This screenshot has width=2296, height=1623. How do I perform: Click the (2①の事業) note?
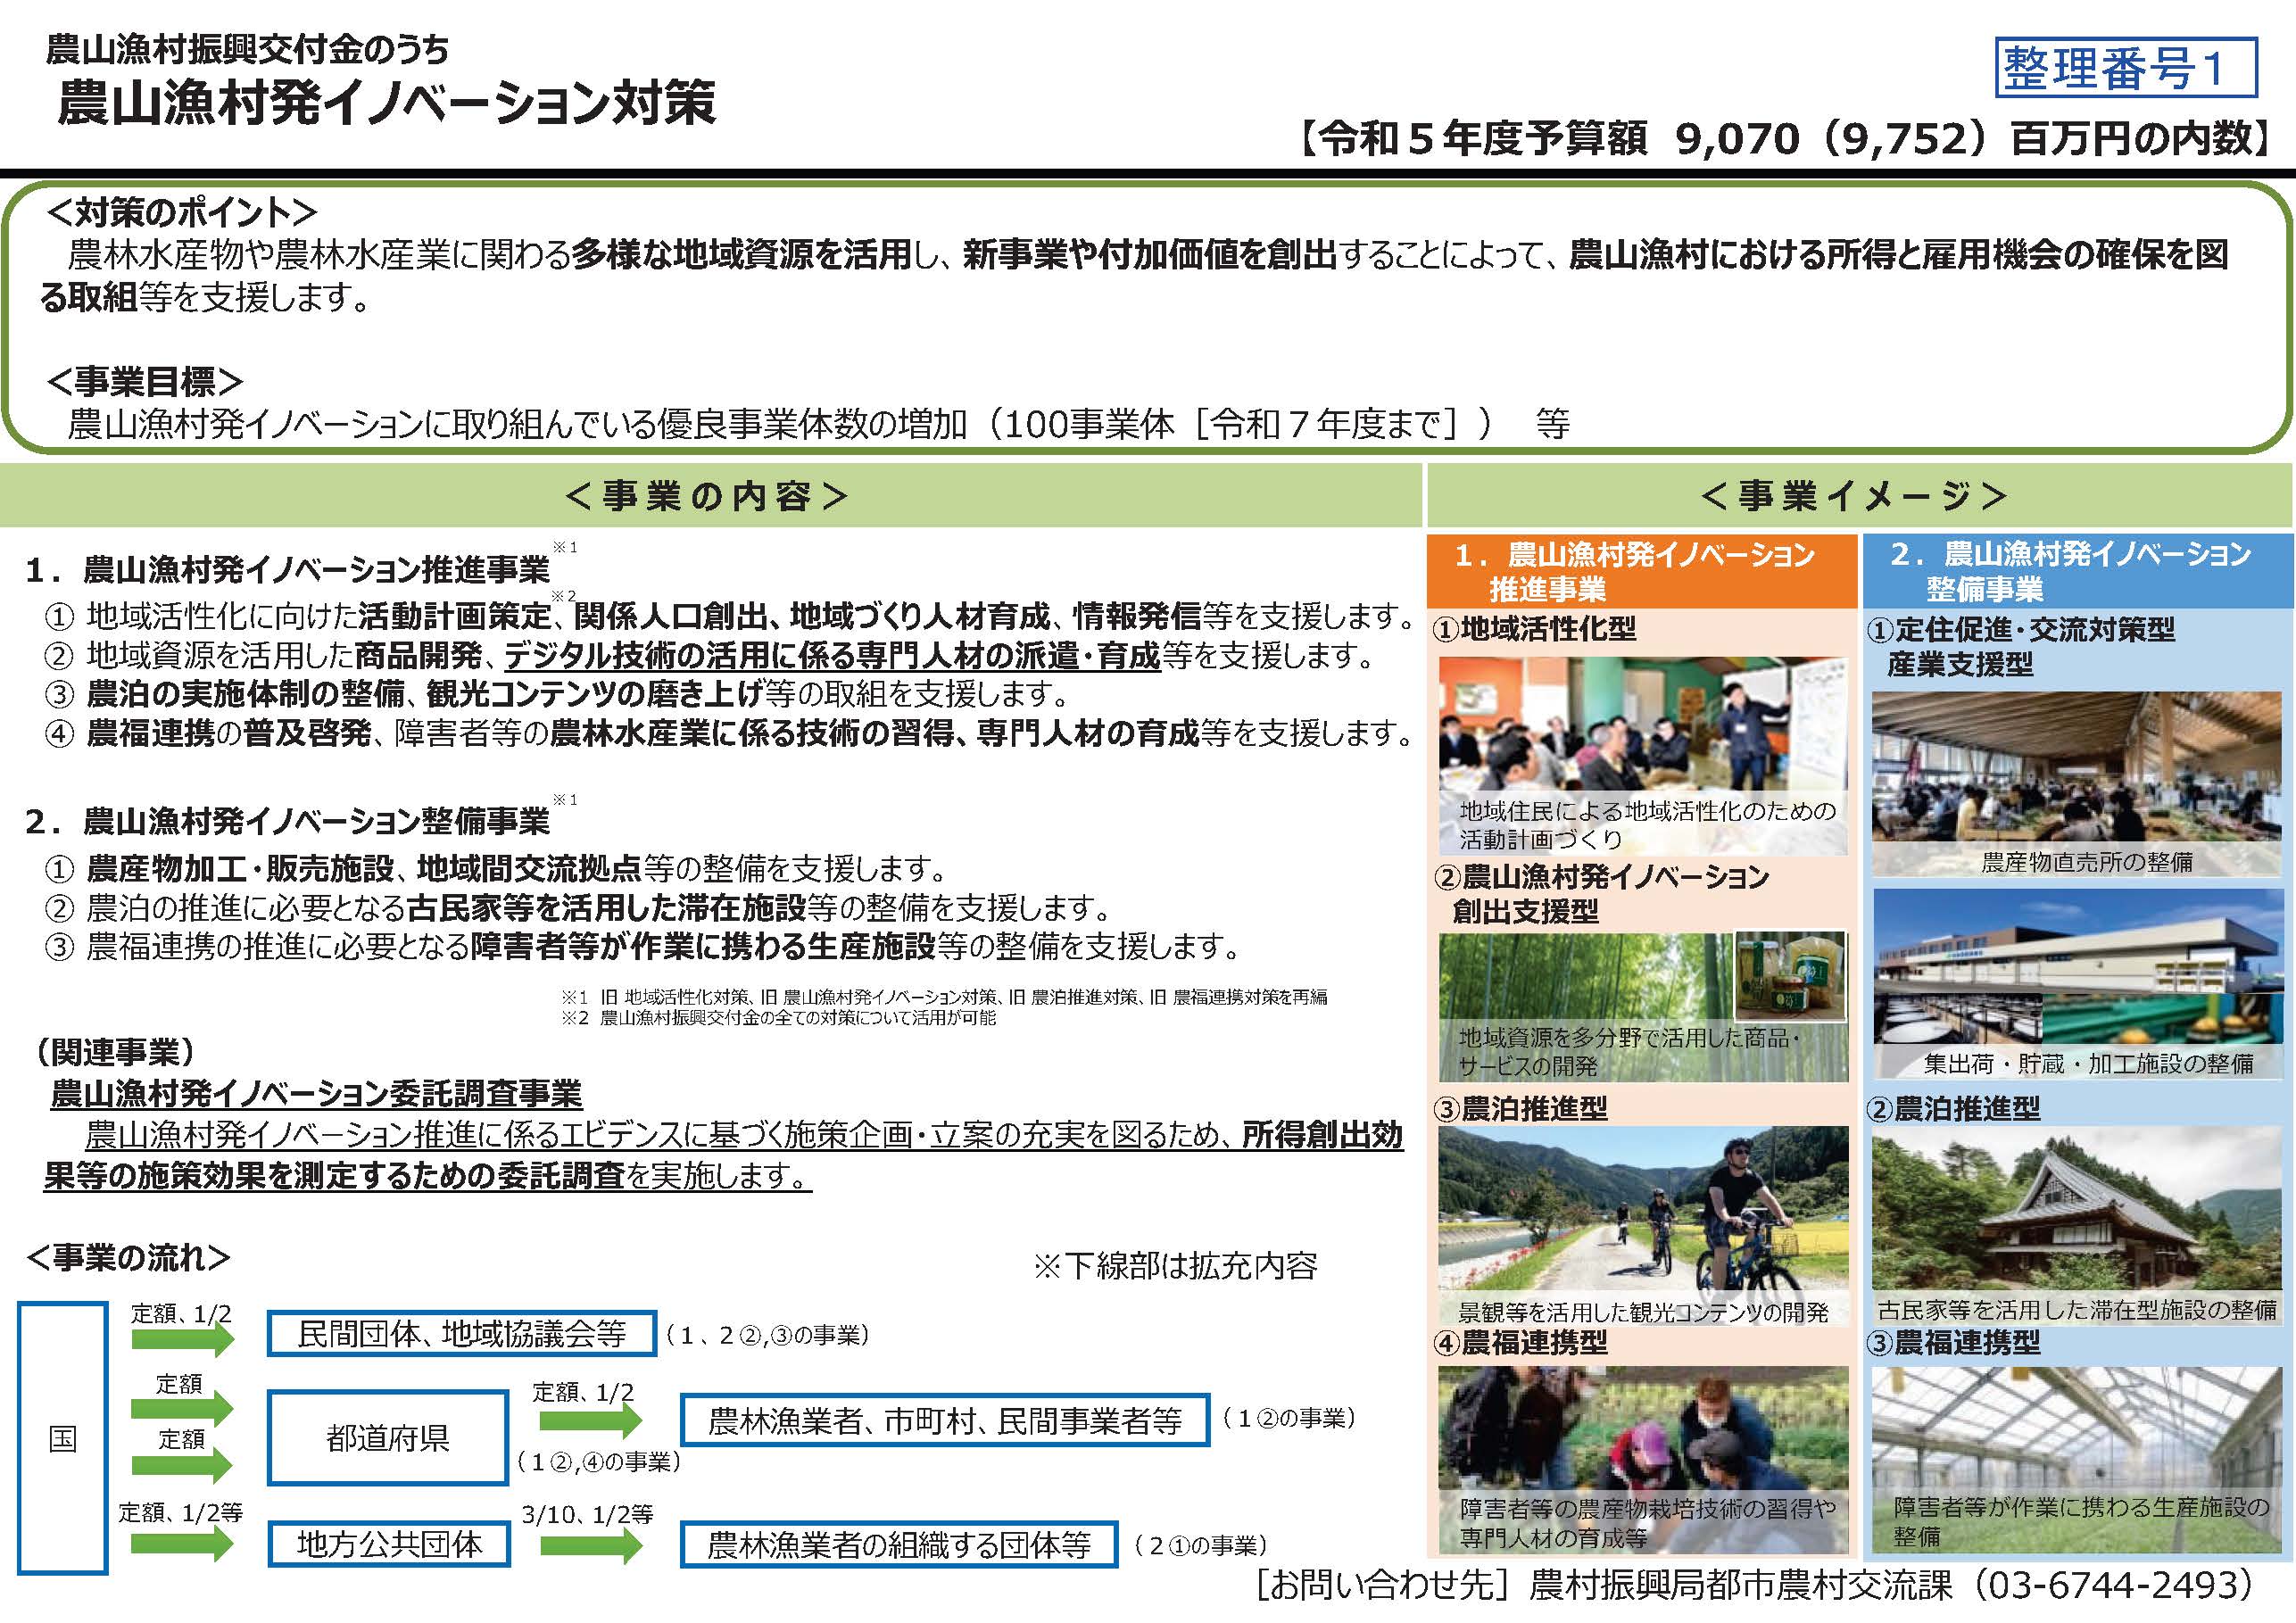(x=1201, y=1547)
